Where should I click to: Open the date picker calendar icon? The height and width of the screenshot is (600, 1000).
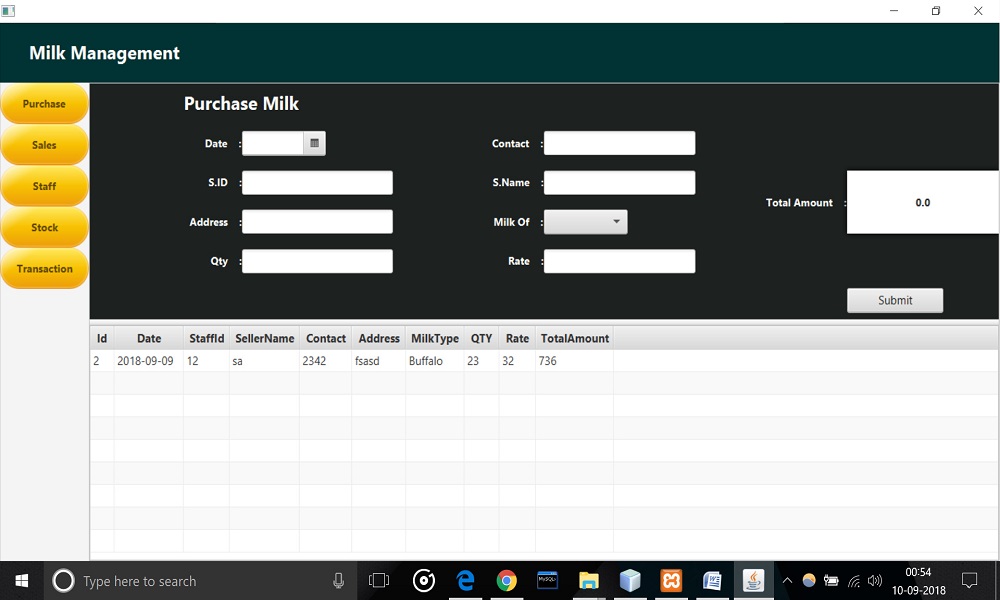314,144
